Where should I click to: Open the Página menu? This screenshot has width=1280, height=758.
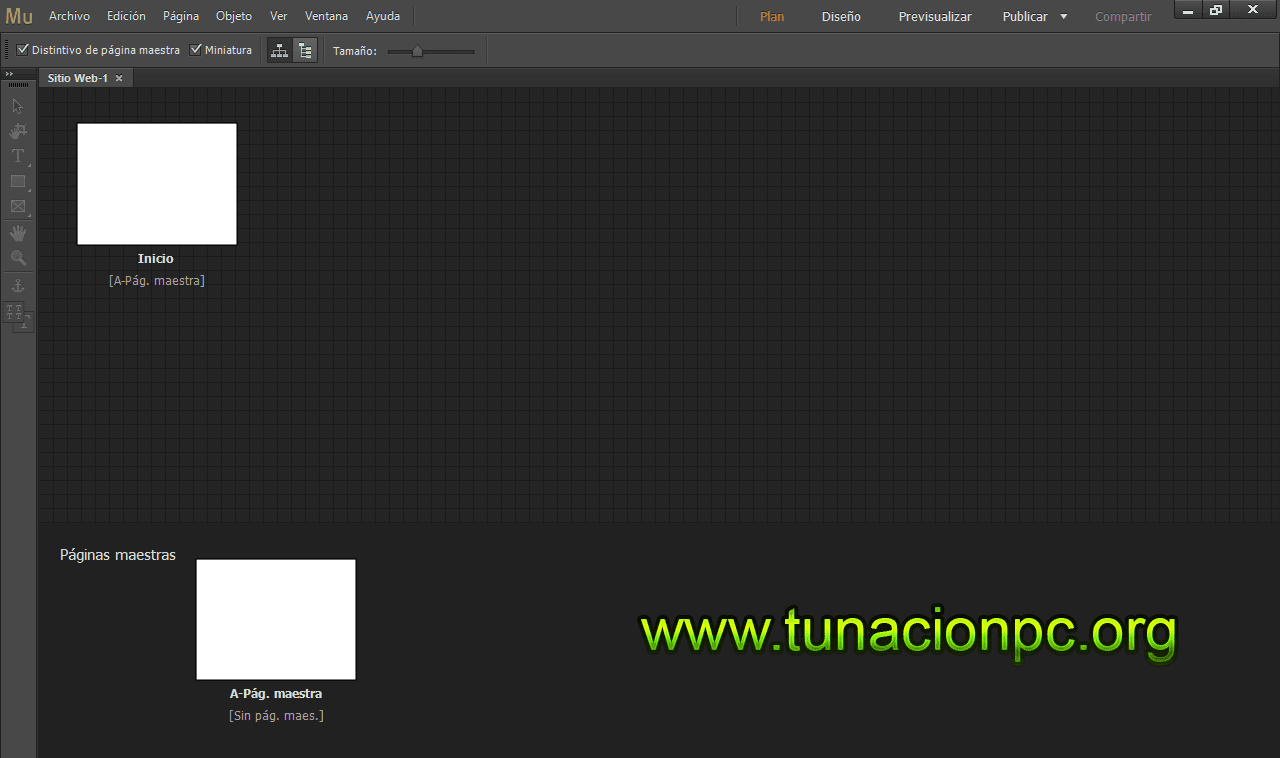tap(181, 16)
